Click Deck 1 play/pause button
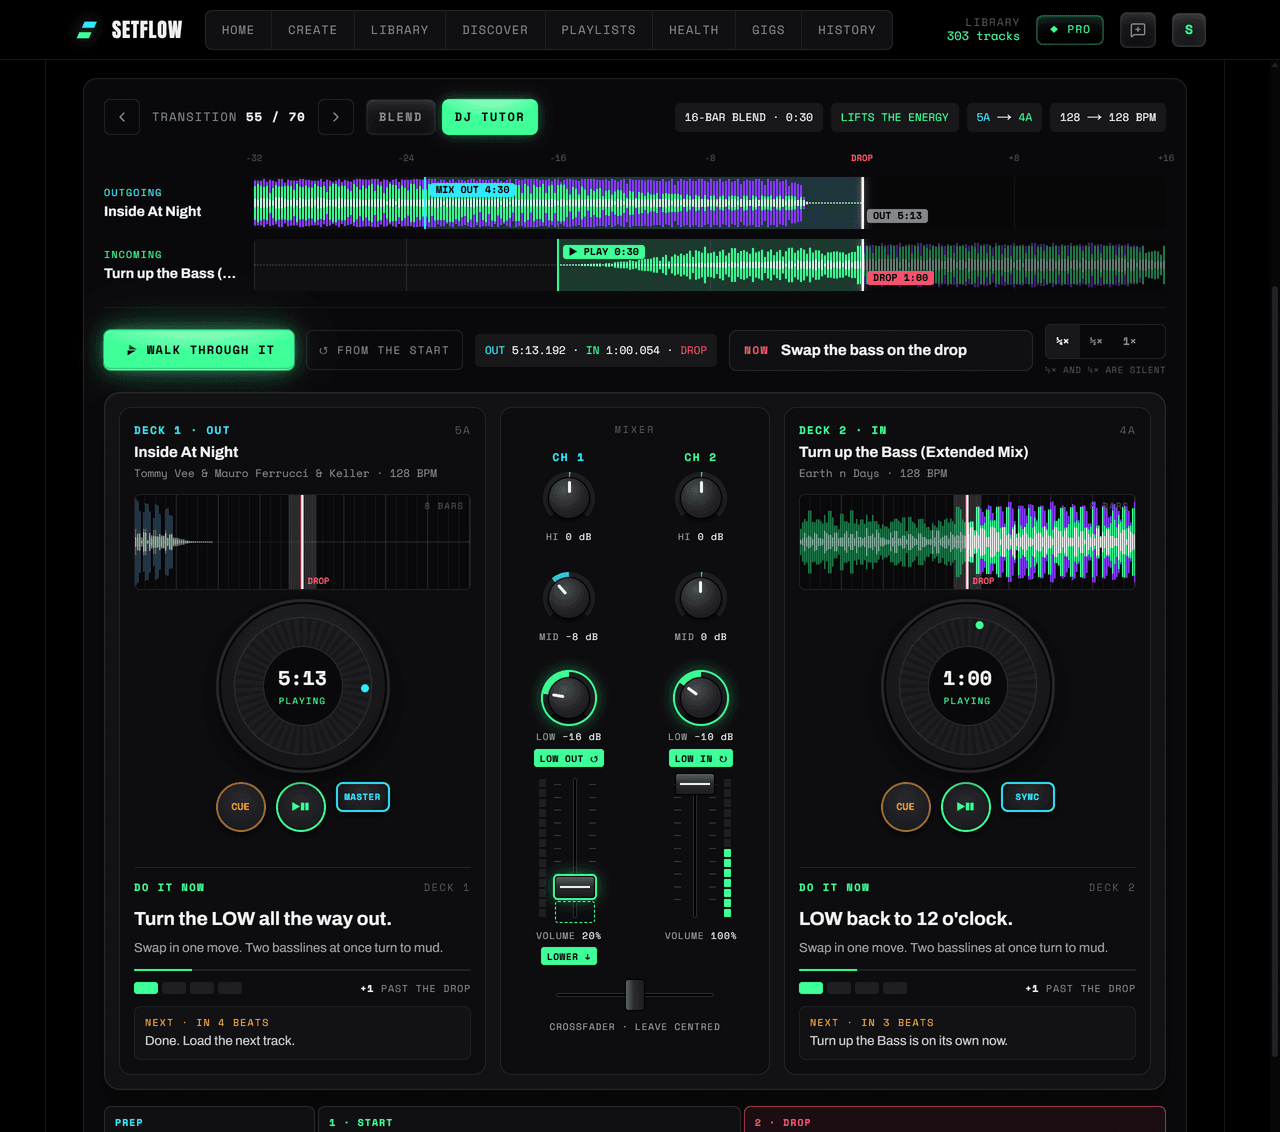Image resolution: width=1280 pixels, height=1132 pixels. [x=301, y=806]
